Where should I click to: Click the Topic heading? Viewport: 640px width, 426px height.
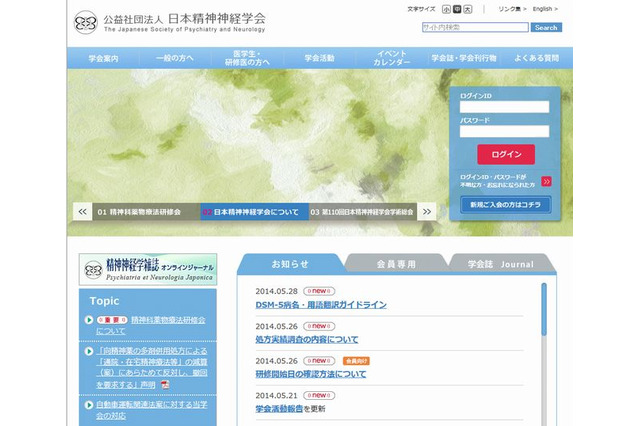pyautogui.click(x=104, y=301)
